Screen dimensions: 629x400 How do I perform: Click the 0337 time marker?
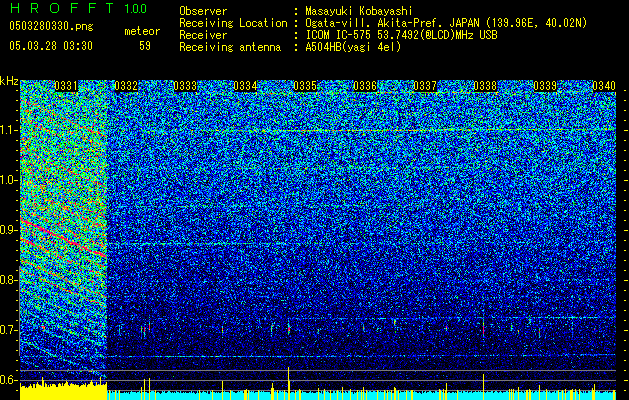[x=425, y=86]
